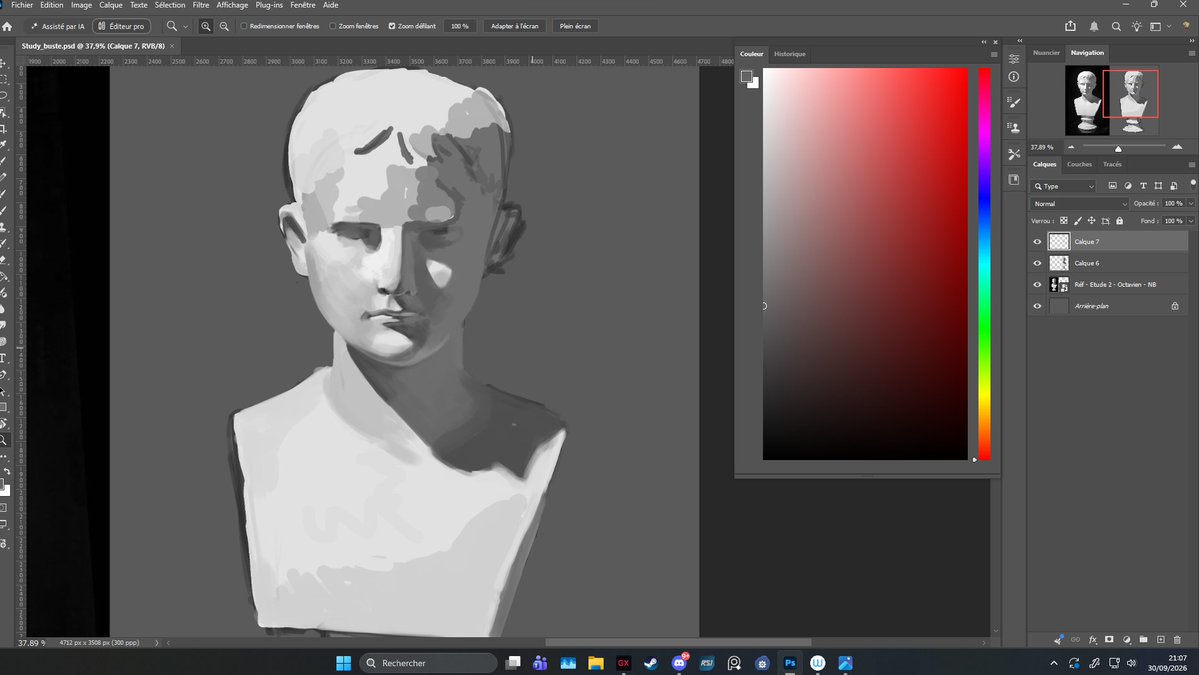Viewport: 1199px width, 675px height.
Task: Create new adjustment layer from half-circle icon
Action: tap(1126, 640)
